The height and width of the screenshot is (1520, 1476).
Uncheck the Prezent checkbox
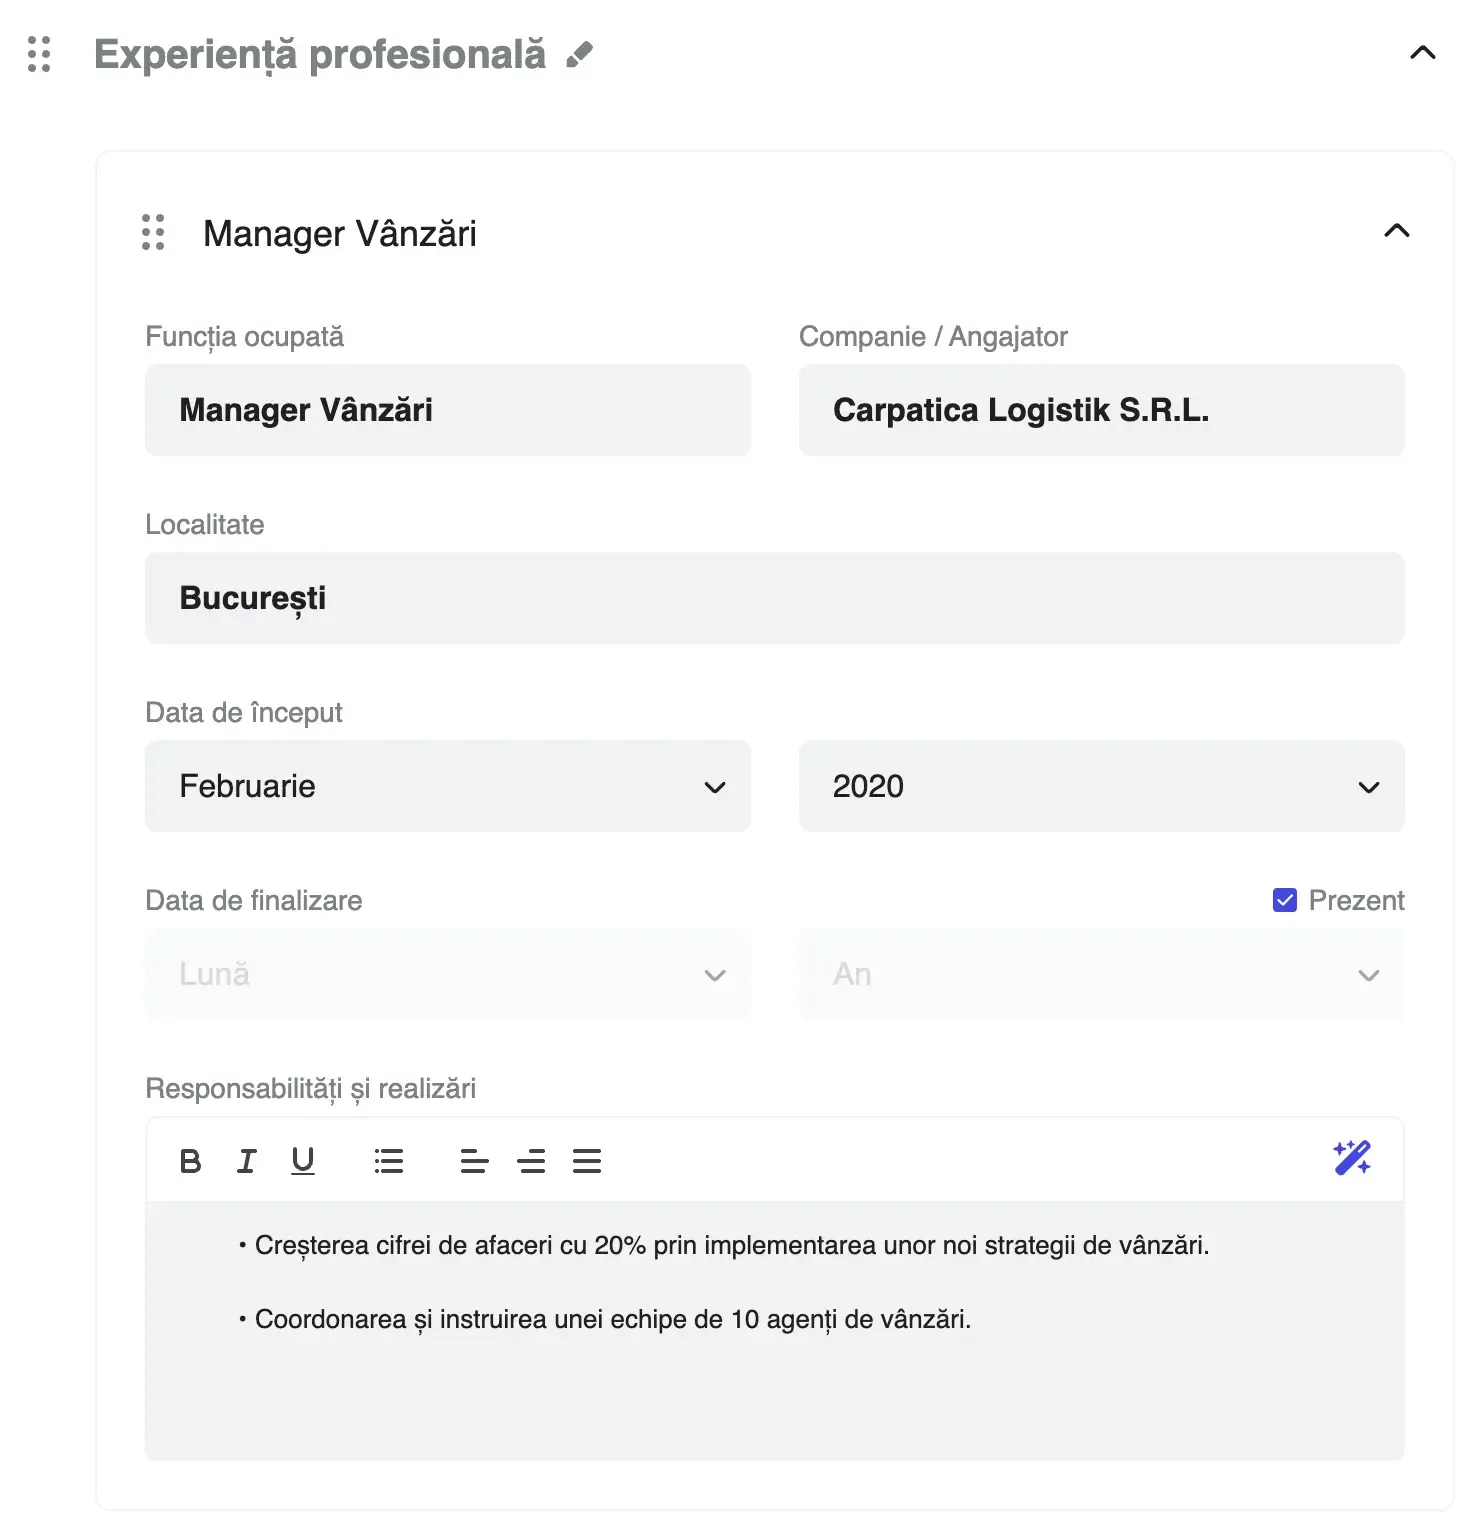tap(1284, 900)
